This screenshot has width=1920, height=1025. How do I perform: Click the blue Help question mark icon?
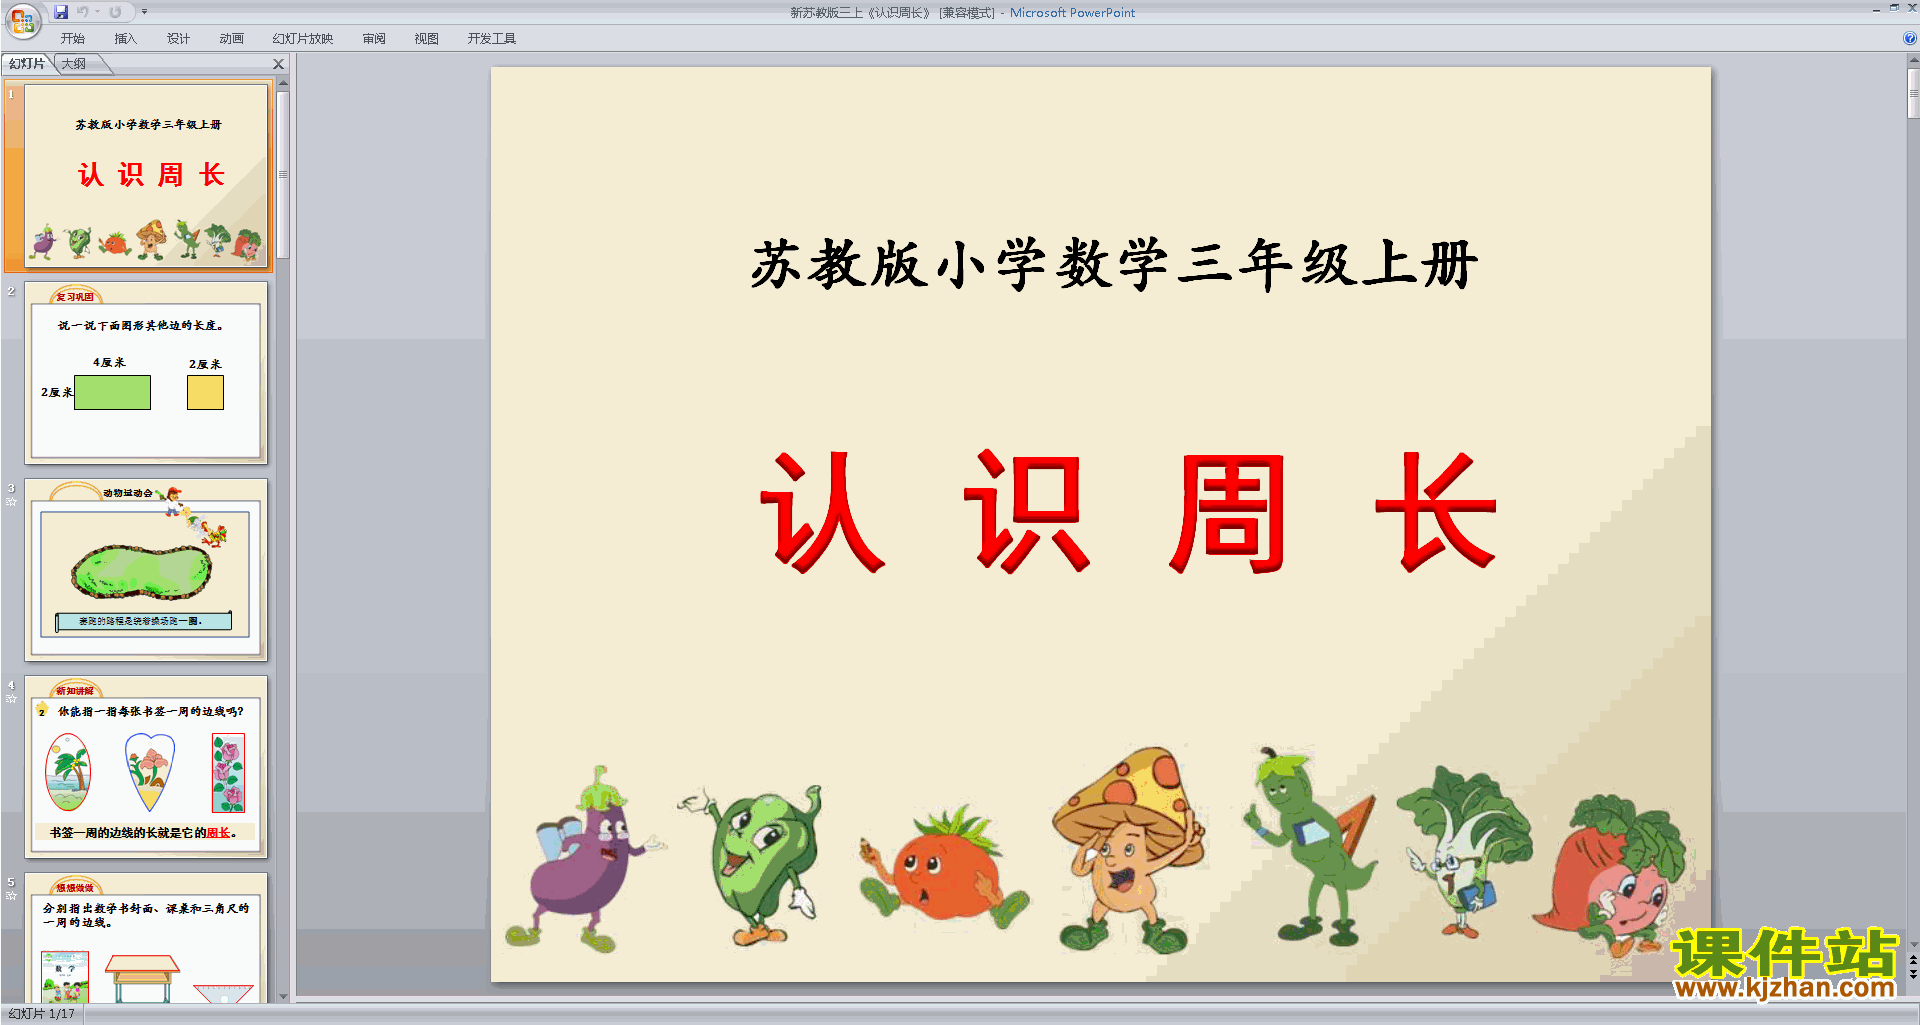point(1909,39)
